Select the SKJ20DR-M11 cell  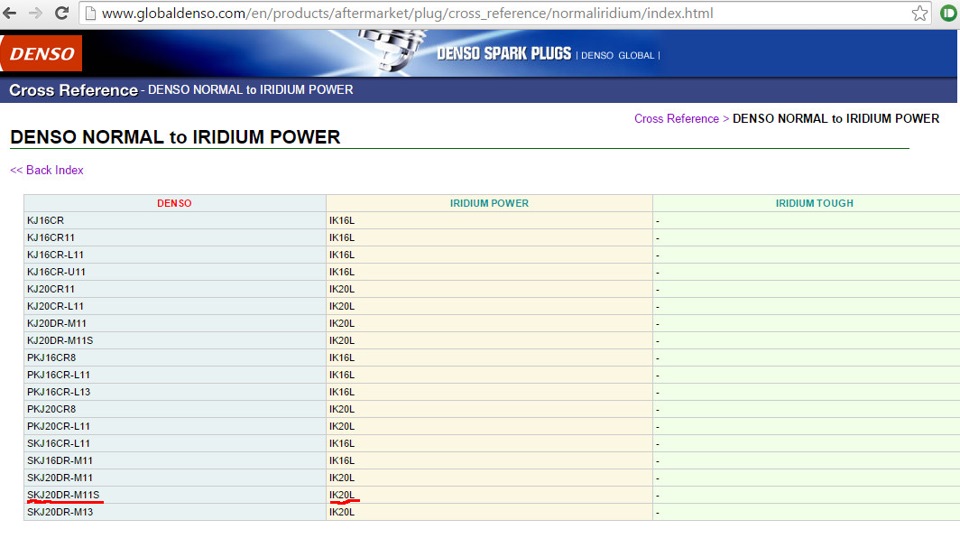click(x=174, y=477)
